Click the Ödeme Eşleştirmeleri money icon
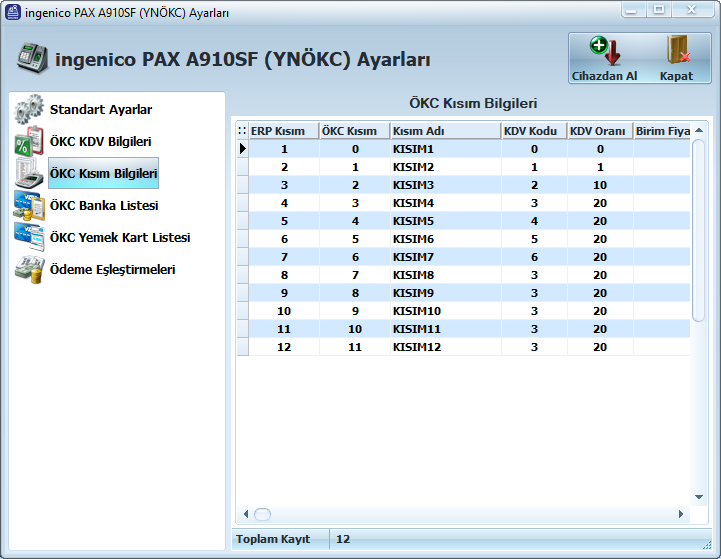Image resolution: width=721 pixels, height=559 pixels. tap(29, 269)
